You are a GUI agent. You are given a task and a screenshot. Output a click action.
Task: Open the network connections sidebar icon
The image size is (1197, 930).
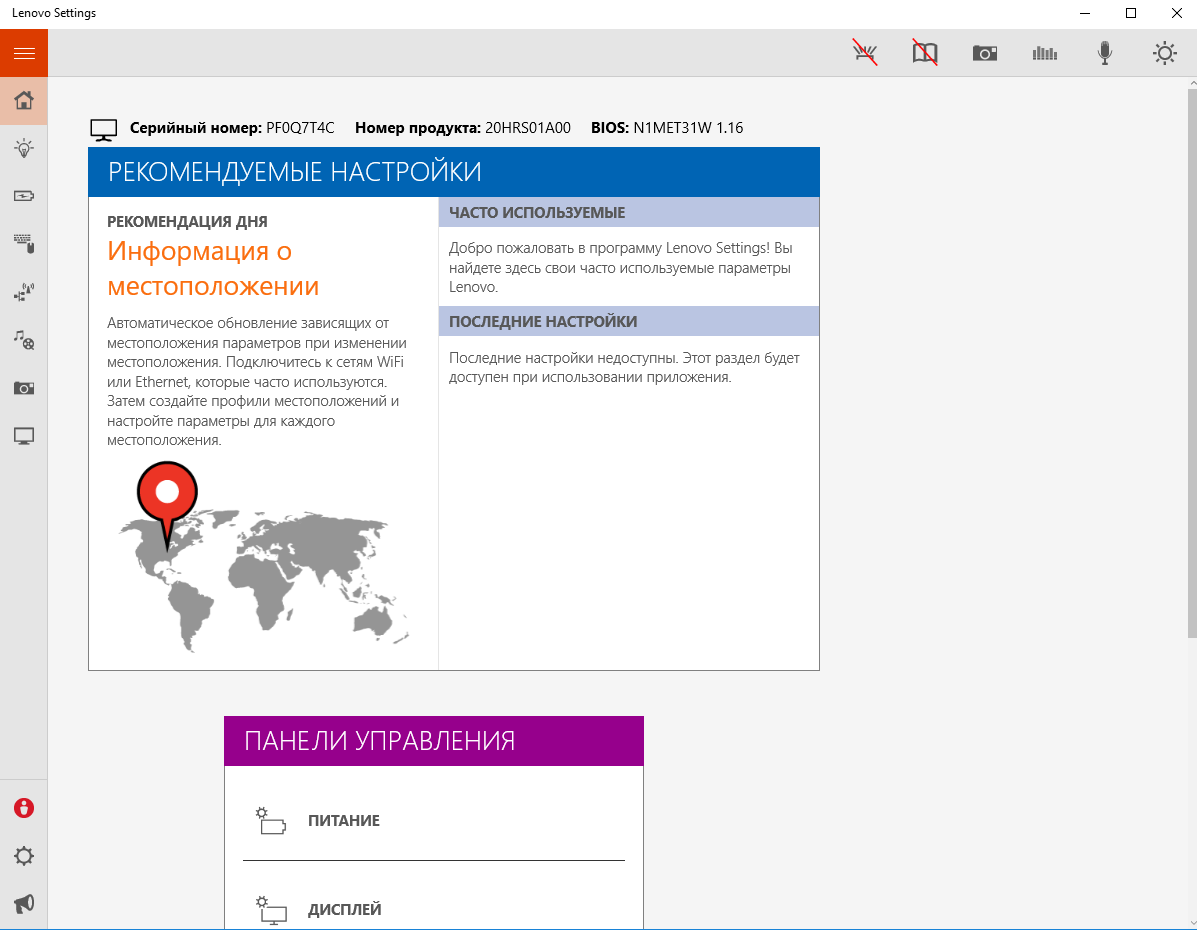pos(24,292)
